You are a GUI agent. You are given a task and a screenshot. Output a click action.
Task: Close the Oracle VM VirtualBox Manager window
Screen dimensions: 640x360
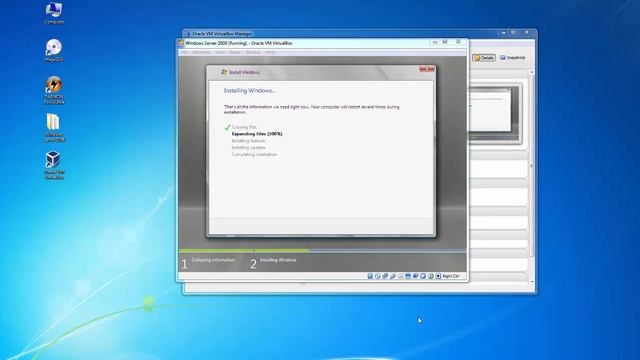(527, 32)
